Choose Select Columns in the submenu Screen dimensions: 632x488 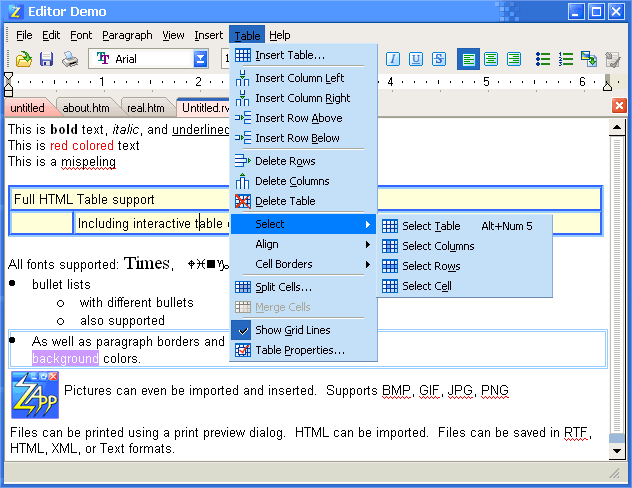click(x=438, y=246)
